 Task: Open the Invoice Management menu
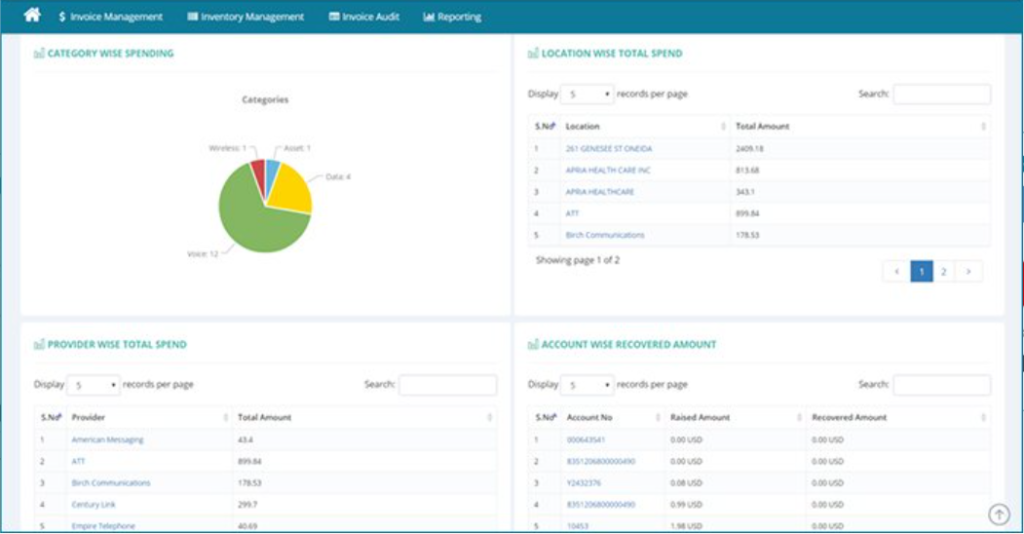coord(110,17)
